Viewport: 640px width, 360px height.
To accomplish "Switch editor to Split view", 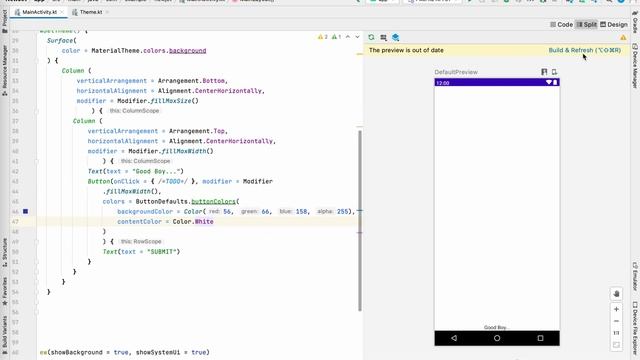I will pyautogui.click(x=587, y=24).
